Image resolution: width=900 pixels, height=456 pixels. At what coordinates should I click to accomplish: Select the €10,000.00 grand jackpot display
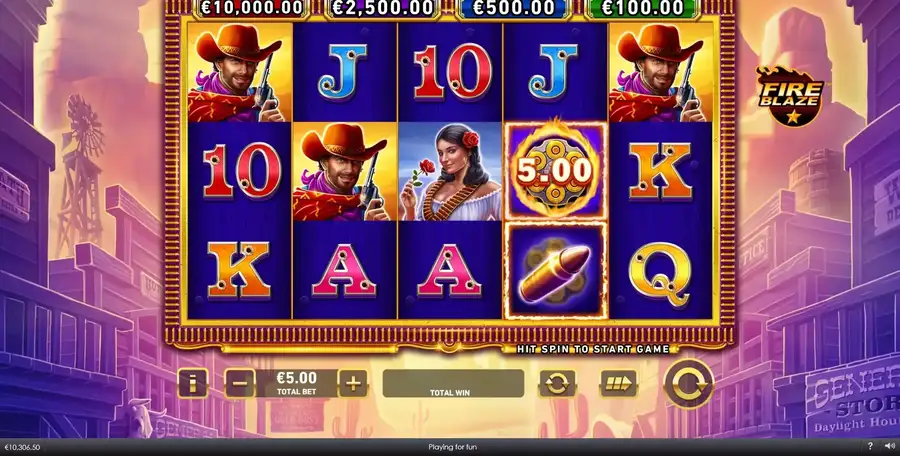click(251, 9)
